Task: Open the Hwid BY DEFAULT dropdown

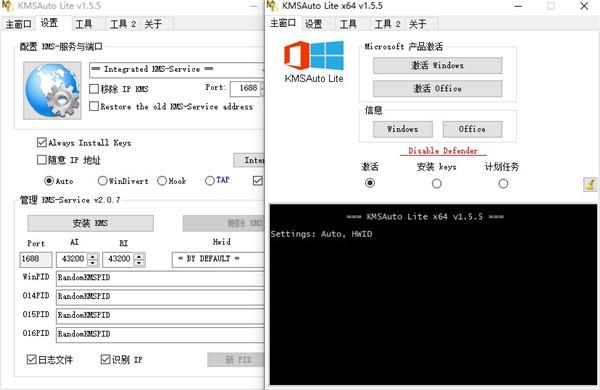Action: point(218,259)
